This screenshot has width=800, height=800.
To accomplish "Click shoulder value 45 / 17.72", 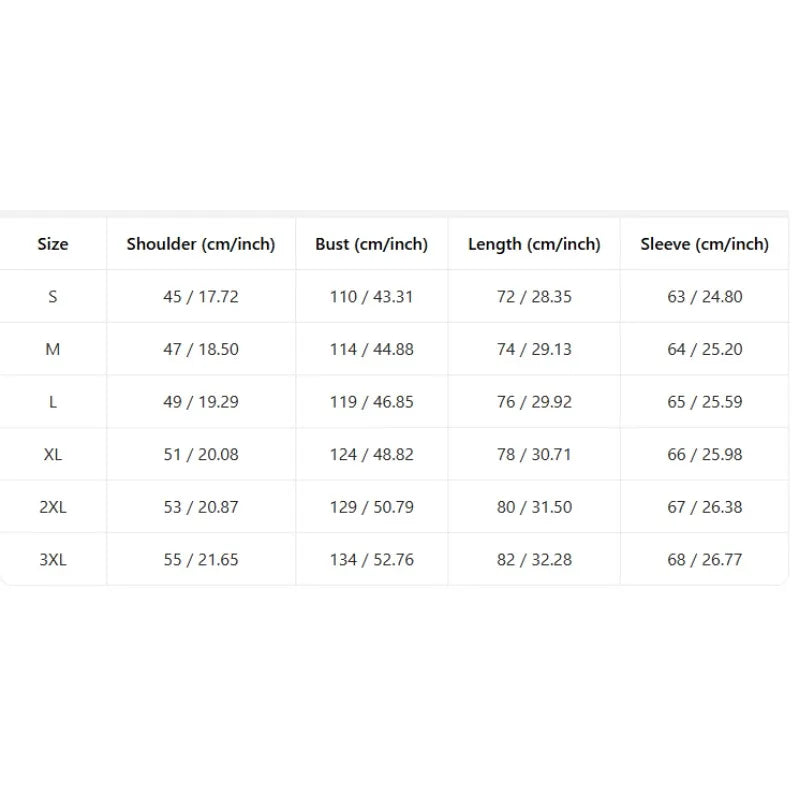I will pos(201,296).
